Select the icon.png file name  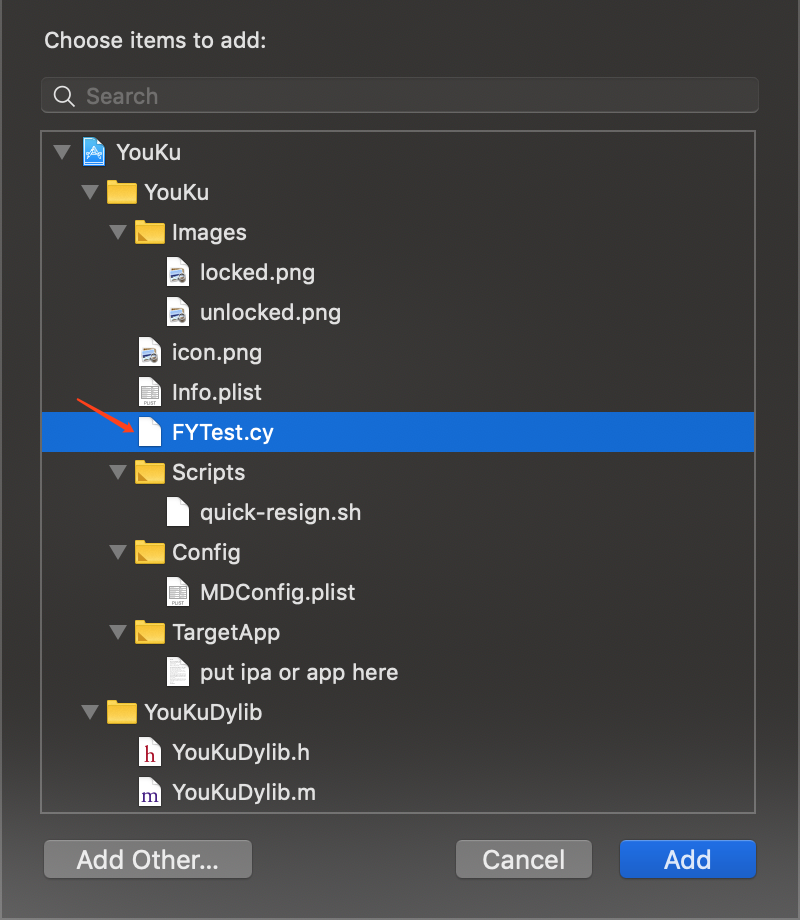click(x=217, y=353)
